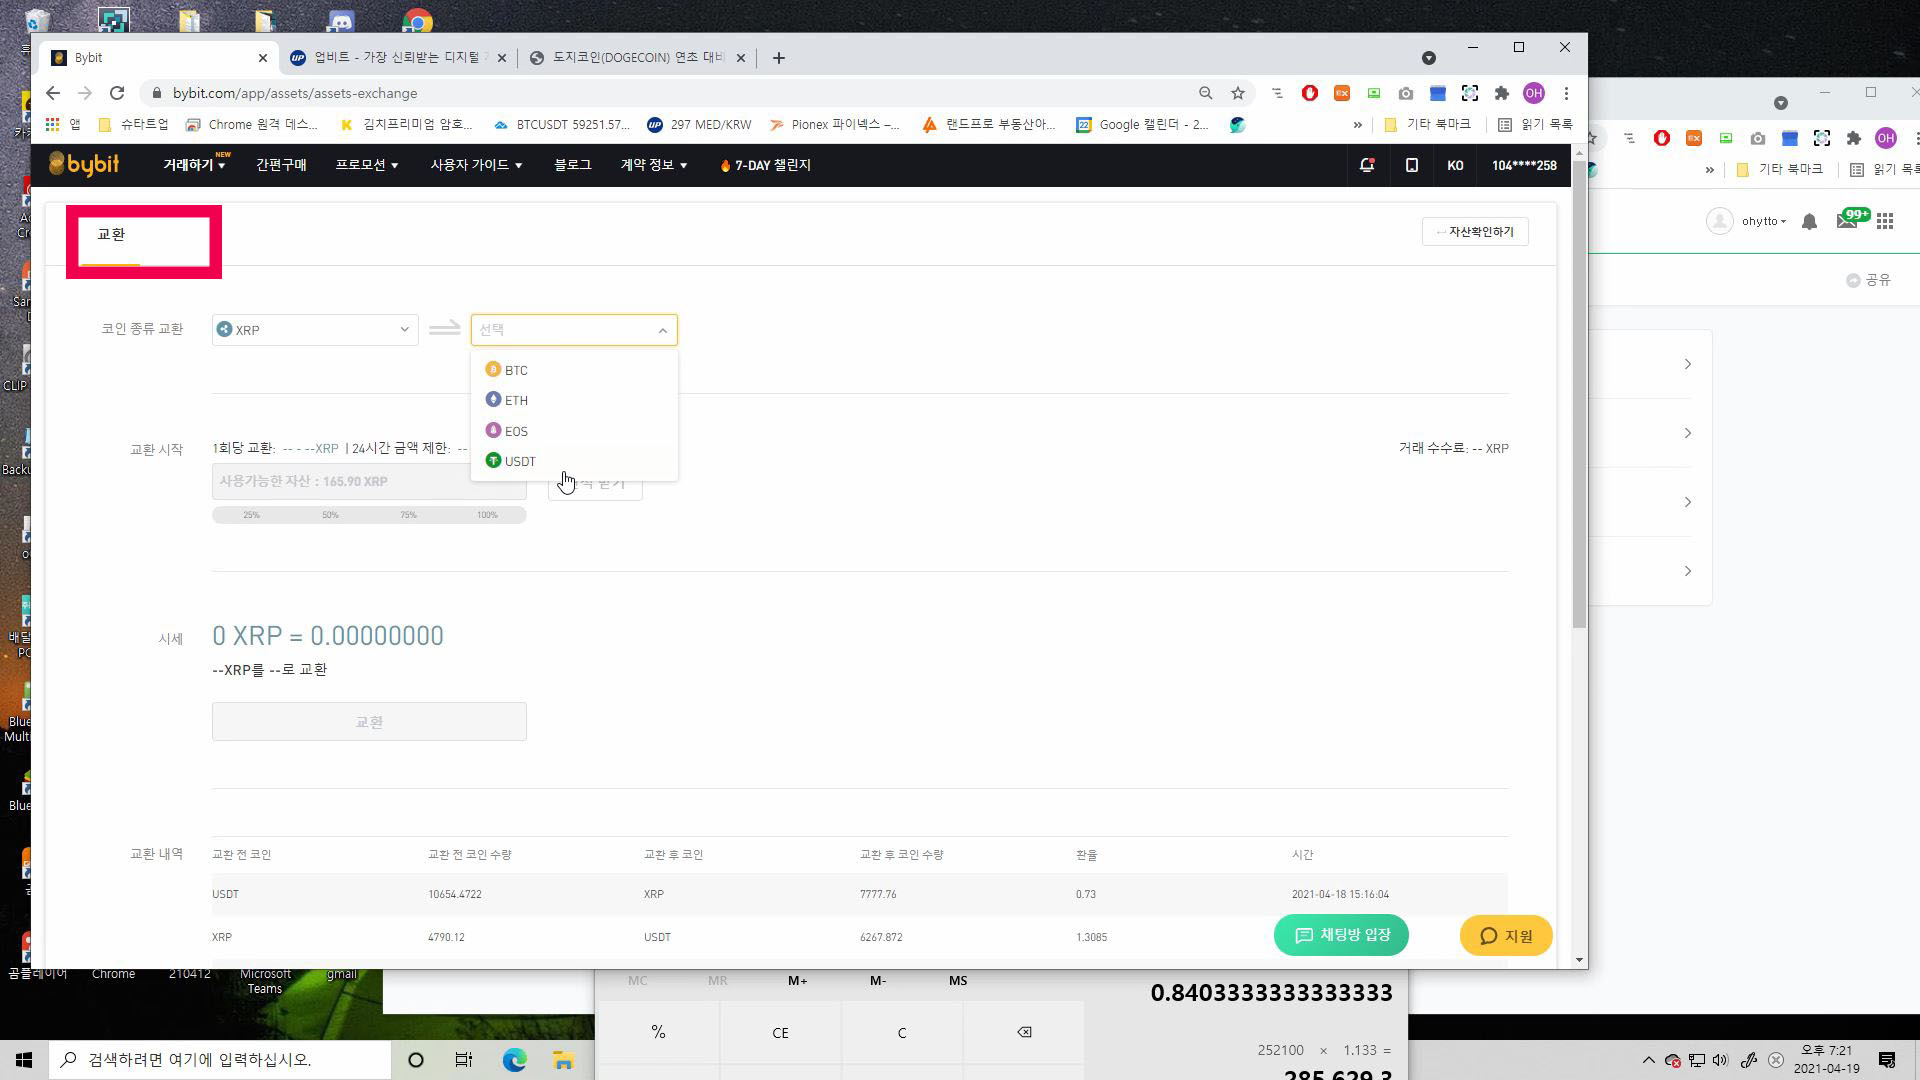Open the 채팅방 입장 chat button
Screen dimensions: 1920x1080
coord(1341,935)
